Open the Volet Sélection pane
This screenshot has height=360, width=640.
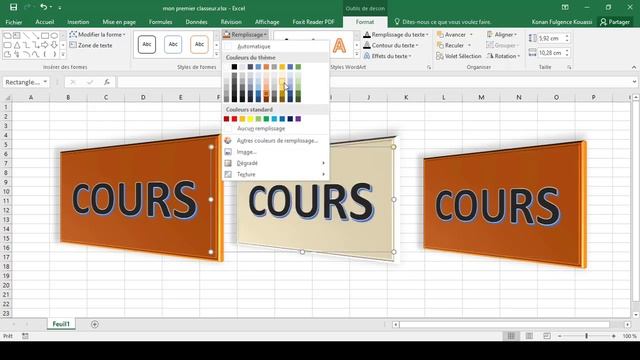459,56
